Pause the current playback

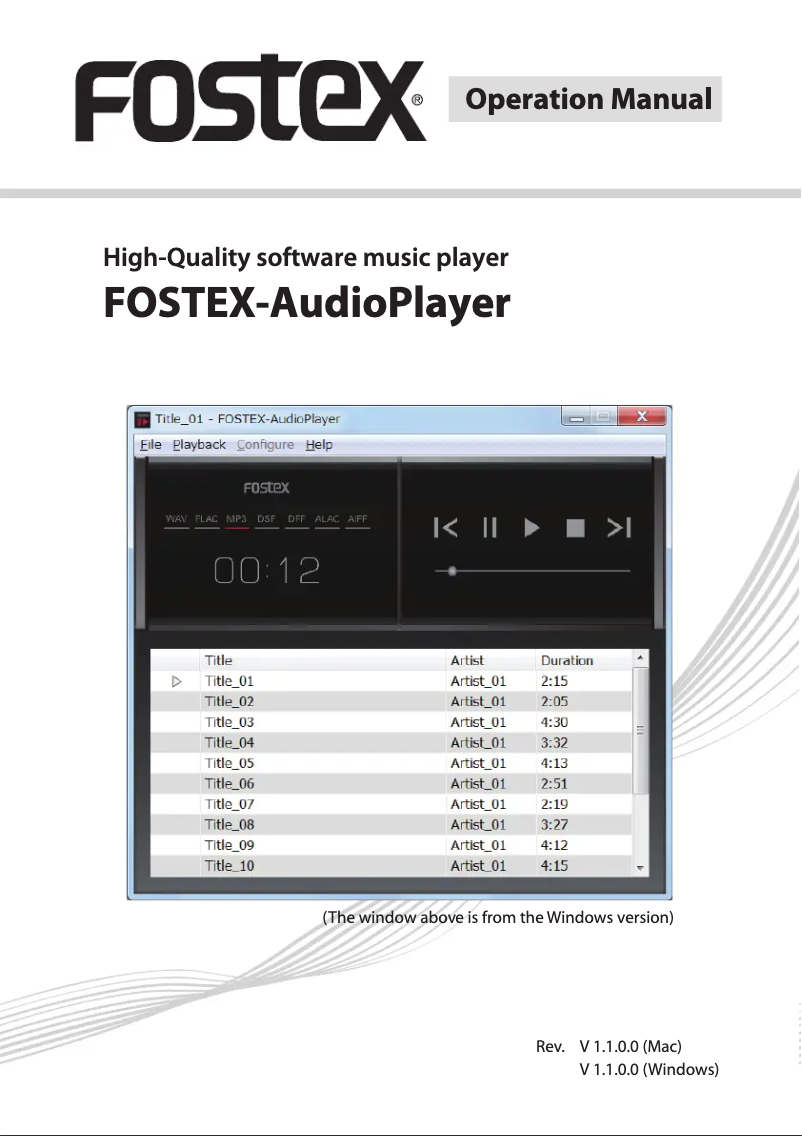coord(489,528)
